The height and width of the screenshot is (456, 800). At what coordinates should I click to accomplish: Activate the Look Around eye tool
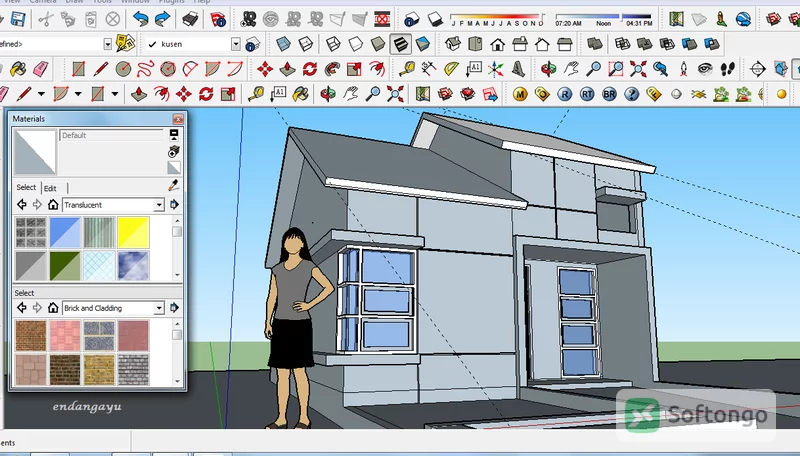pyautogui.click(x=705, y=68)
